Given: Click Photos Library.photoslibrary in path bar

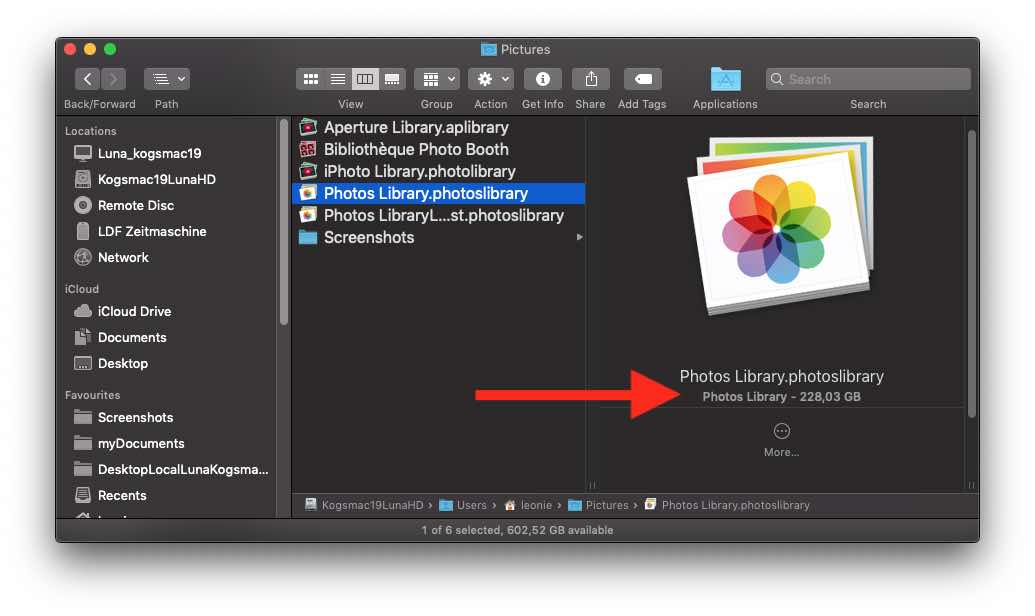Looking at the screenshot, I should (735, 505).
